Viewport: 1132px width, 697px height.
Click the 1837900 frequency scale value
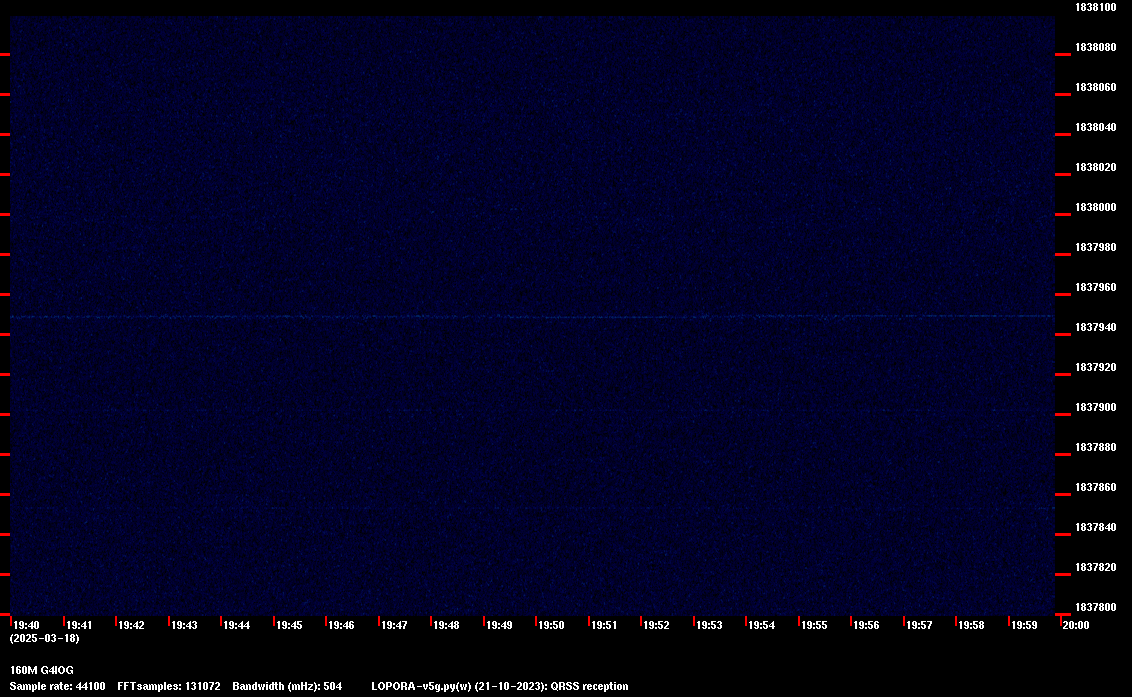click(x=1095, y=407)
